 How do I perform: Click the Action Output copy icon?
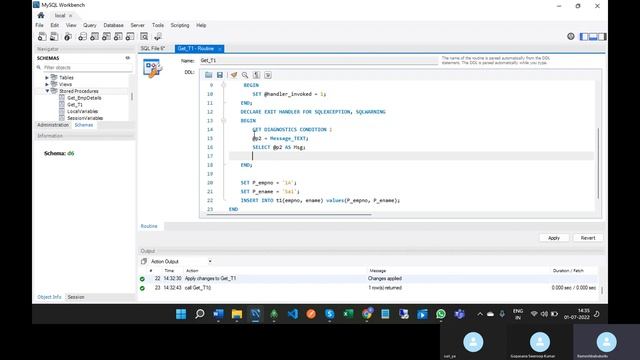point(144,261)
